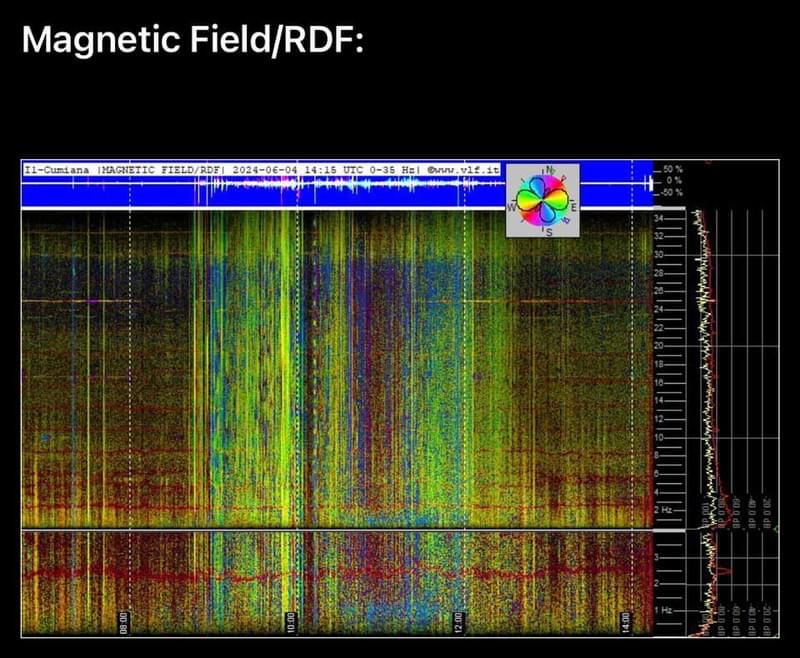Click the 08:00 time marker
Image resolution: width=800 pixels, height=658 pixels.
[124, 623]
